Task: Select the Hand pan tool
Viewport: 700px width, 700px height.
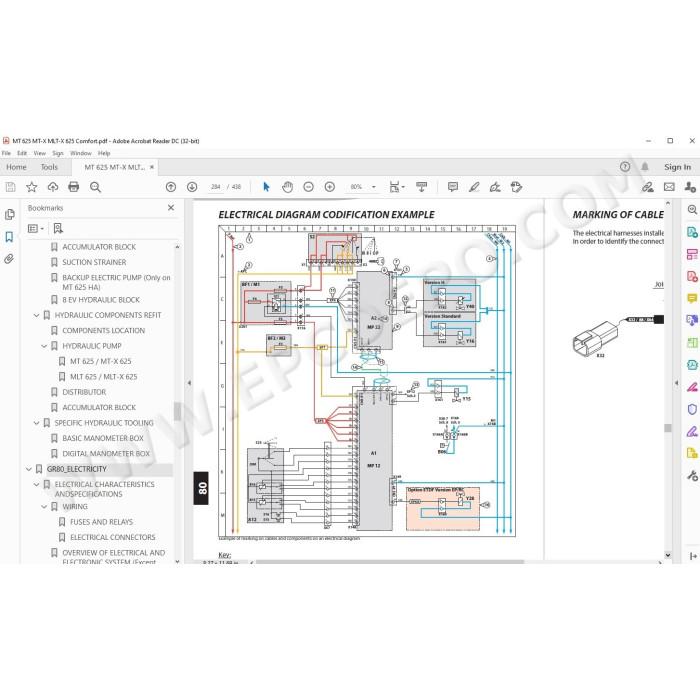Action: point(288,187)
